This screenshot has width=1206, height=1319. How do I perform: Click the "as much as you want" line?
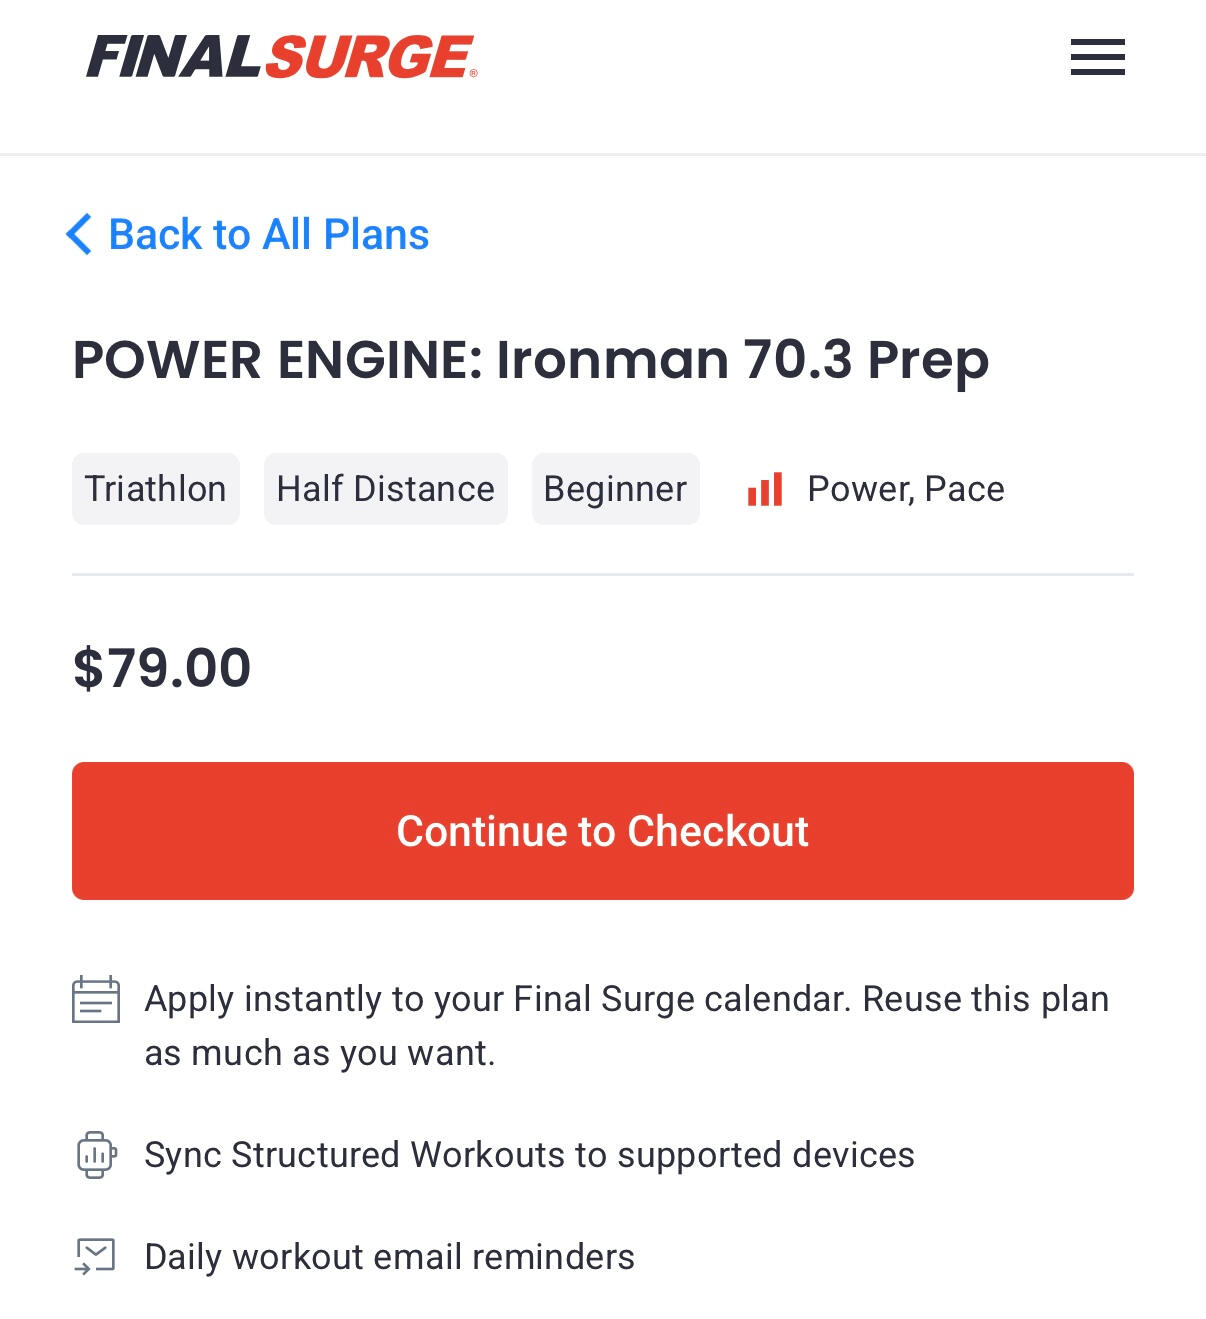(320, 1053)
